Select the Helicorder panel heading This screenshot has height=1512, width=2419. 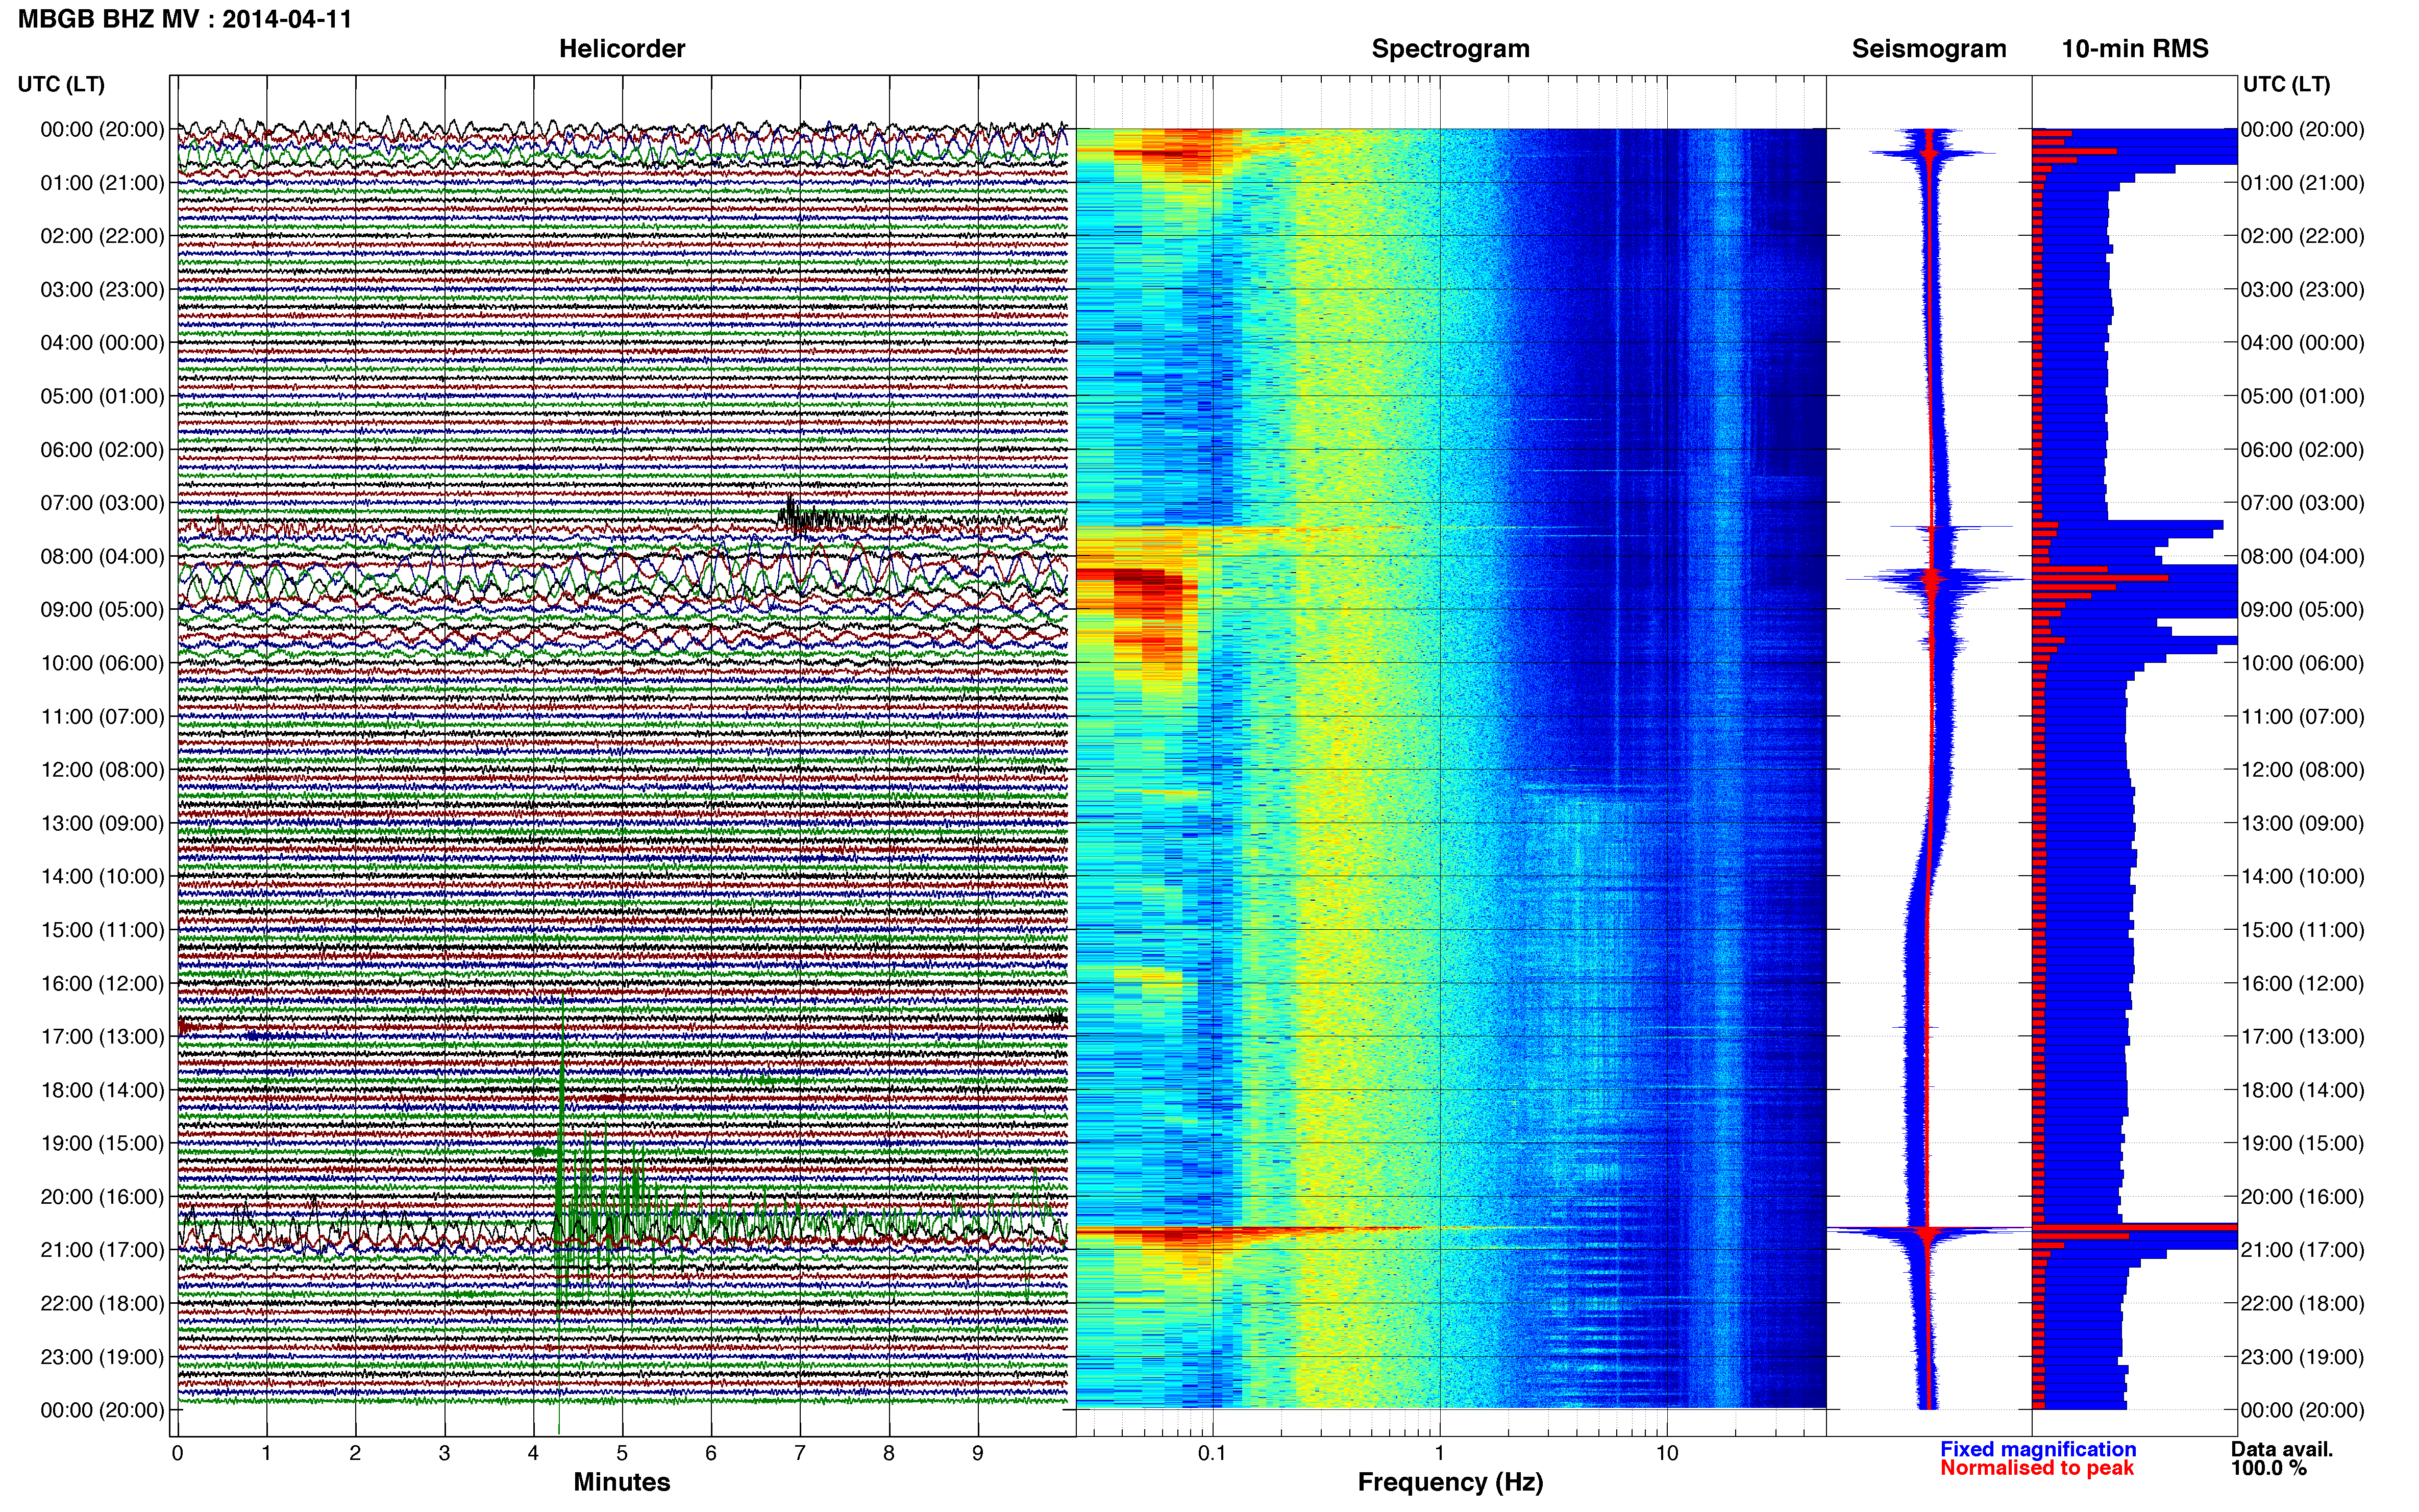point(621,48)
